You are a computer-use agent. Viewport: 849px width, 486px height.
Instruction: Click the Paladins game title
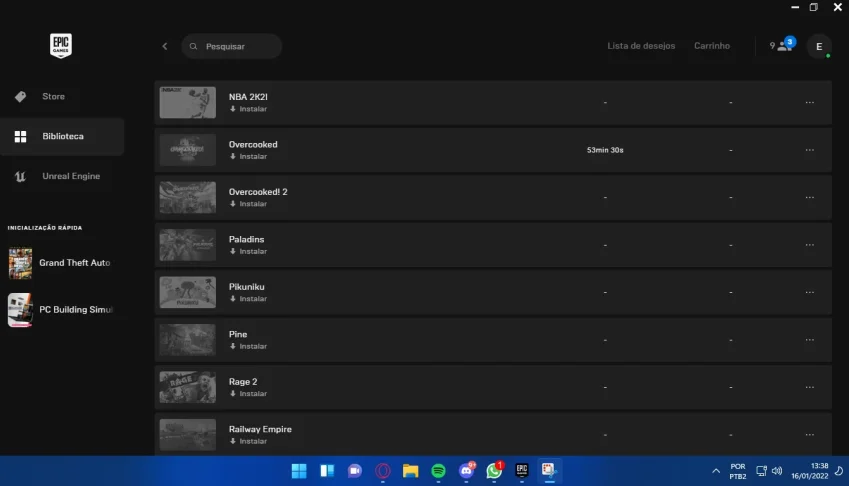coord(246,239)
